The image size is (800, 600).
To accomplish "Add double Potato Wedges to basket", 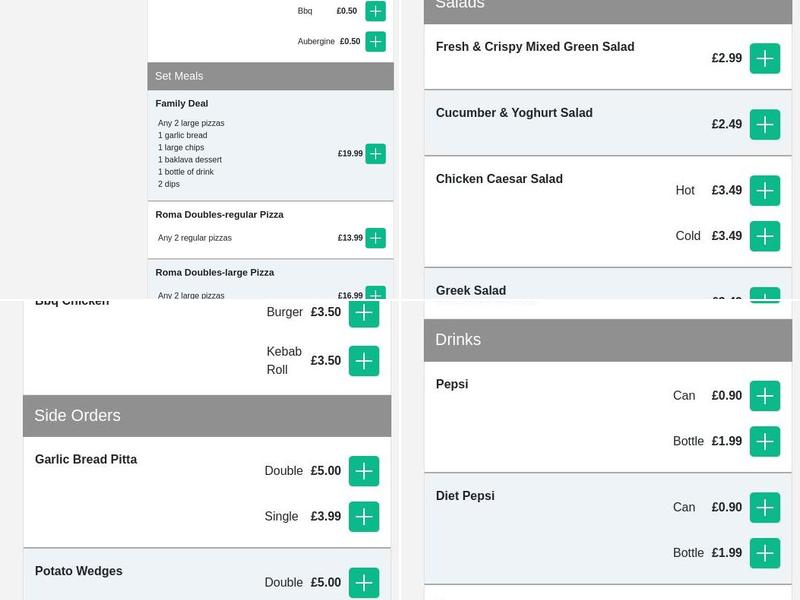I will click(364, 583).
